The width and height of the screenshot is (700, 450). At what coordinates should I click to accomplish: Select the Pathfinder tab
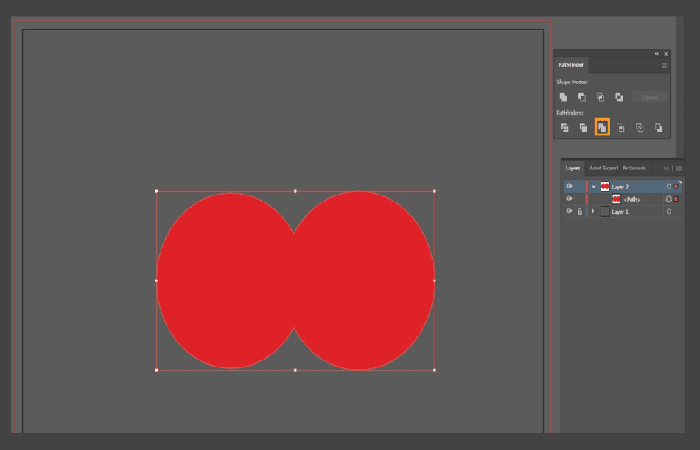point(571,65)
